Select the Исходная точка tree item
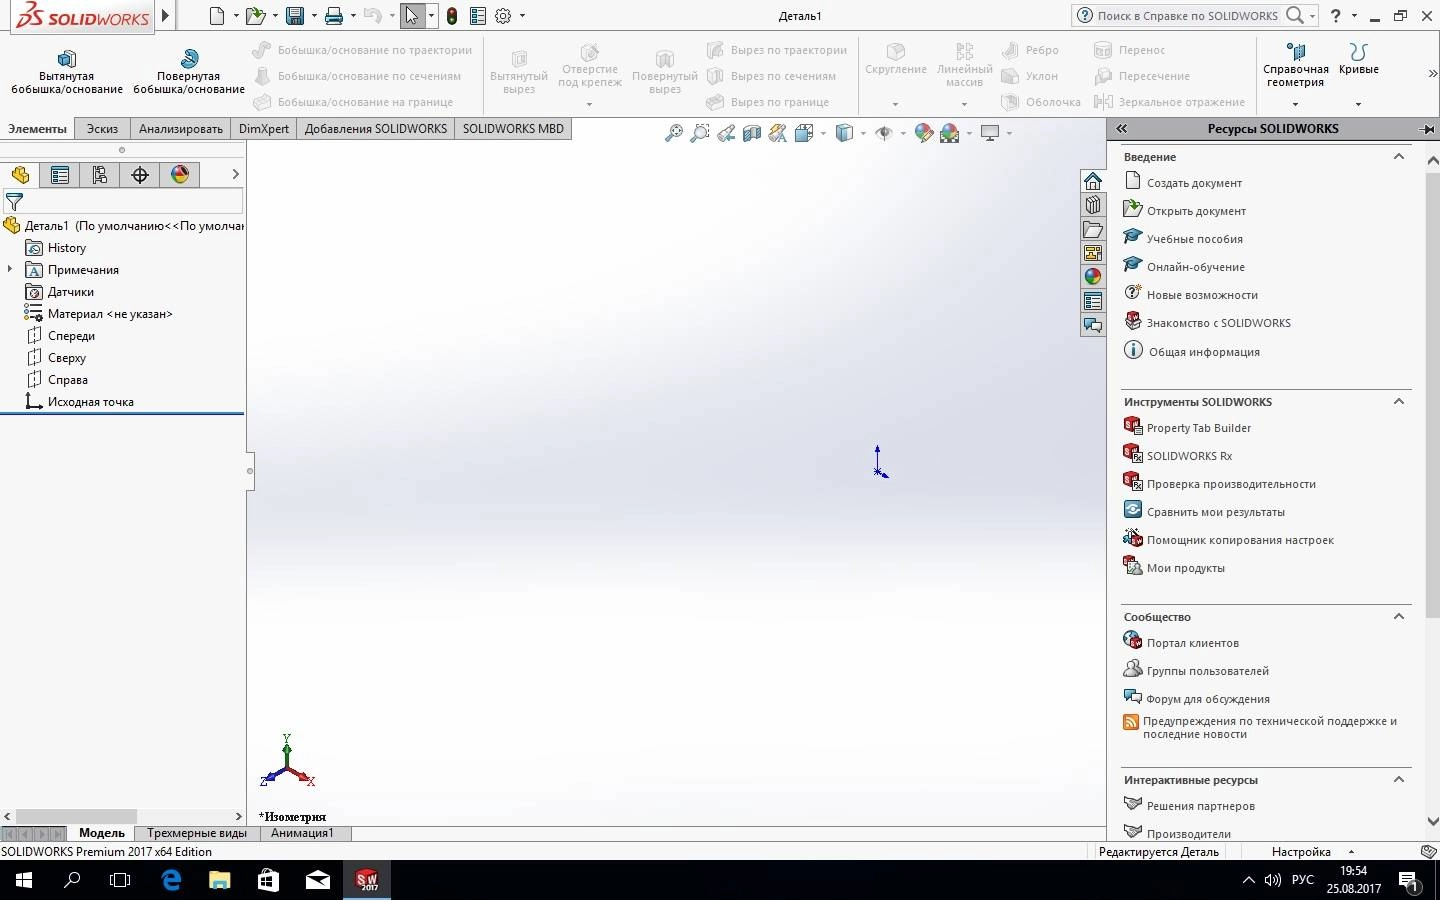 (x=90, y=402)
